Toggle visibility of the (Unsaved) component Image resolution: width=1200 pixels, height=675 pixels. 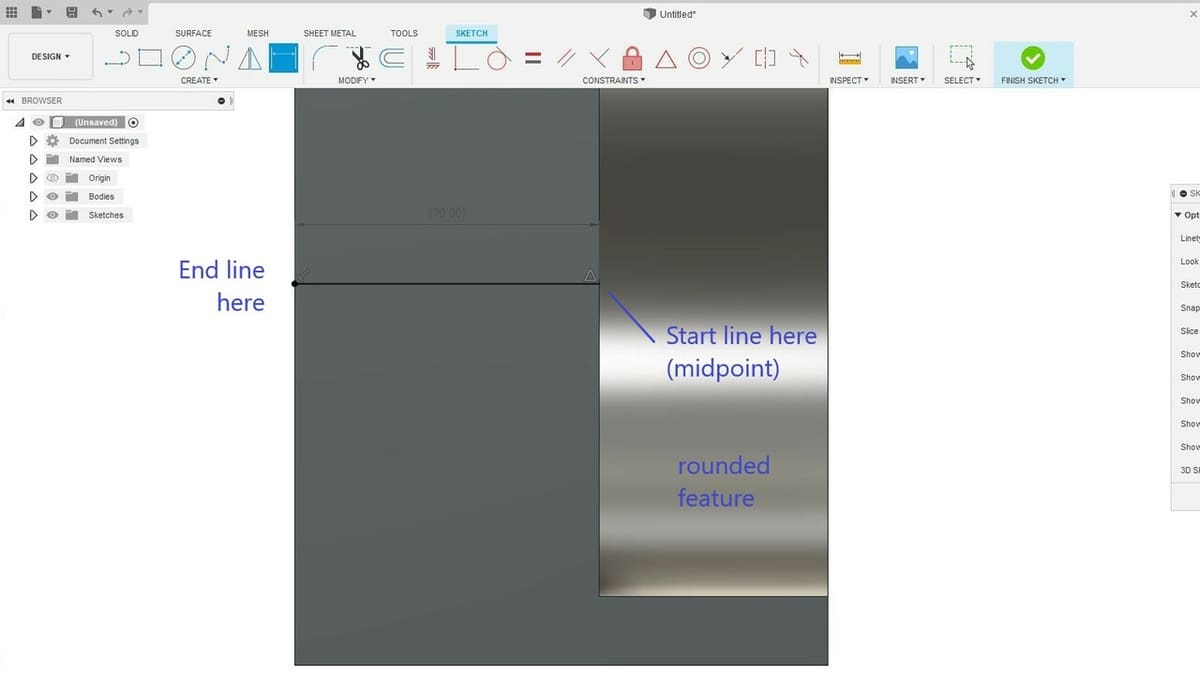tap(38, 122)
